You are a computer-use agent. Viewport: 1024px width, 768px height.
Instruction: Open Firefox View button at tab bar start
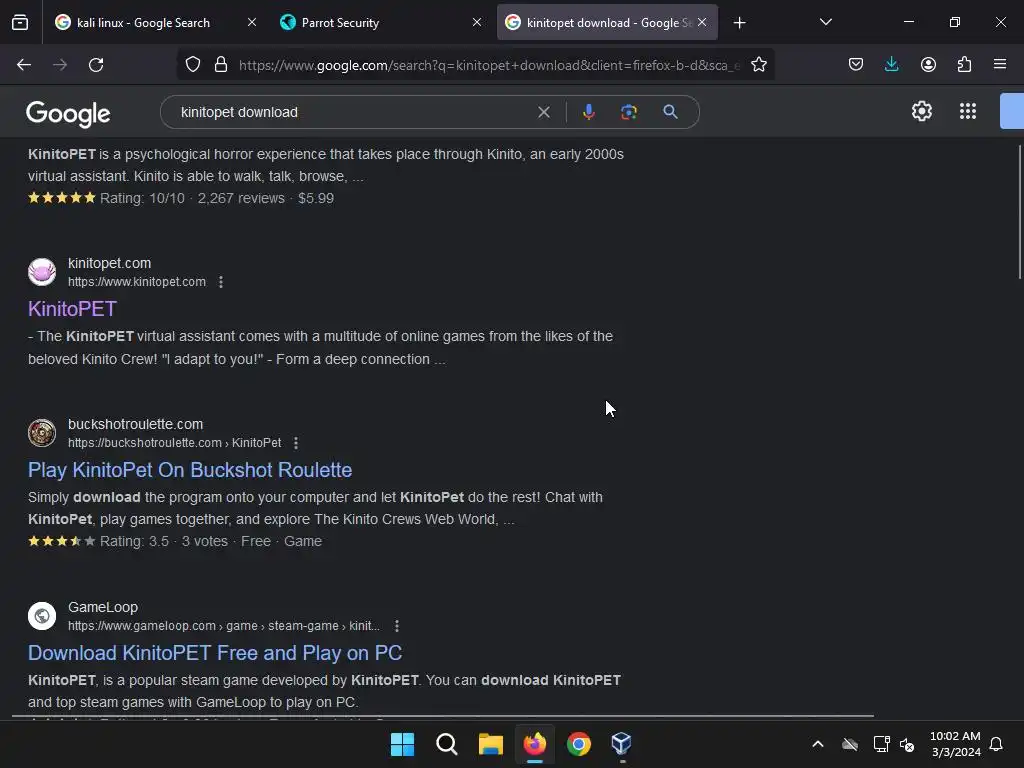tap(20, 23)
